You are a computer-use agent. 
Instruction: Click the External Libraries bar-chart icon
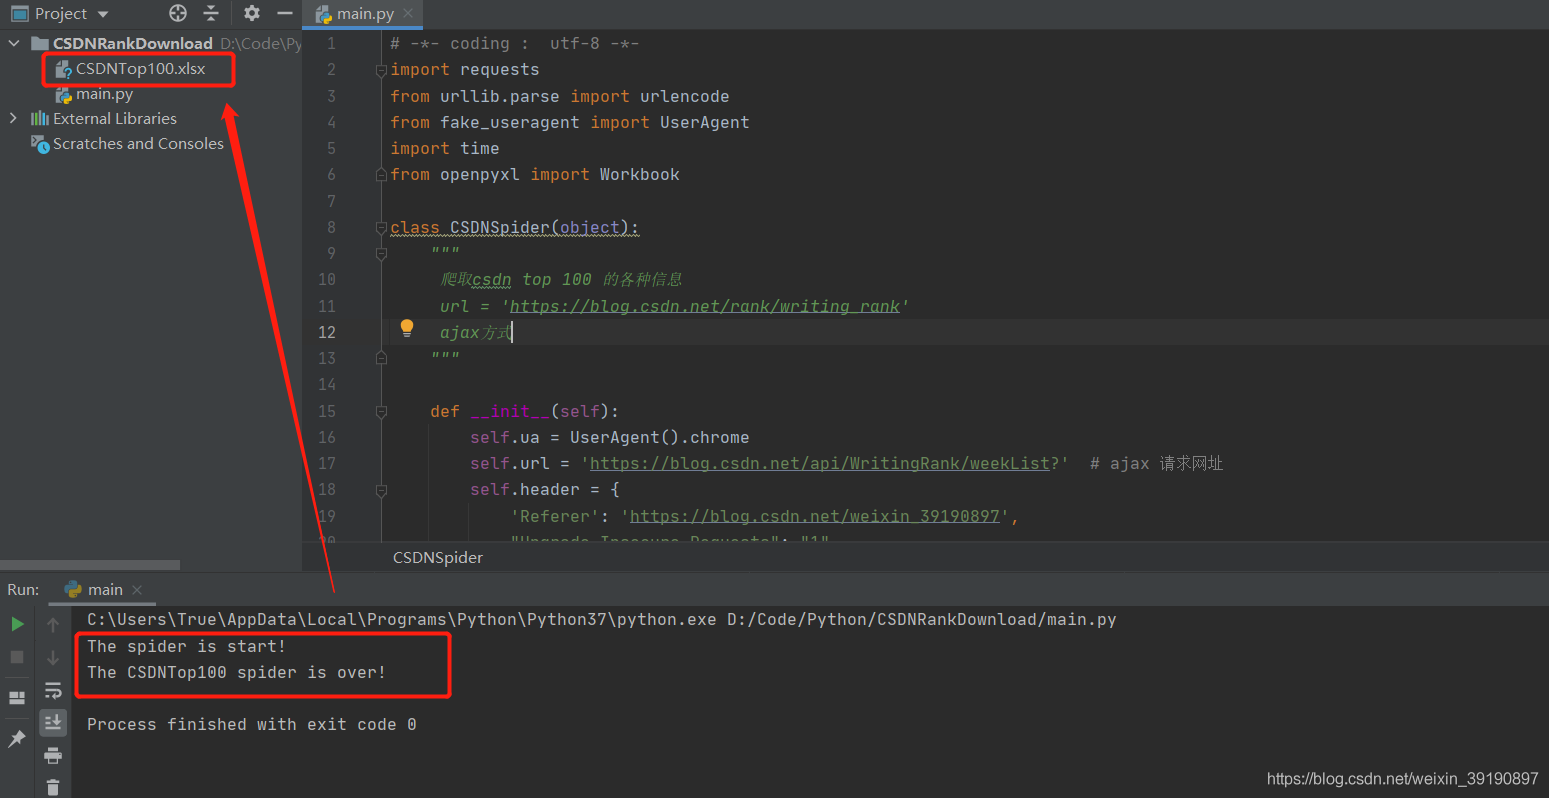[x=40, y=119]
